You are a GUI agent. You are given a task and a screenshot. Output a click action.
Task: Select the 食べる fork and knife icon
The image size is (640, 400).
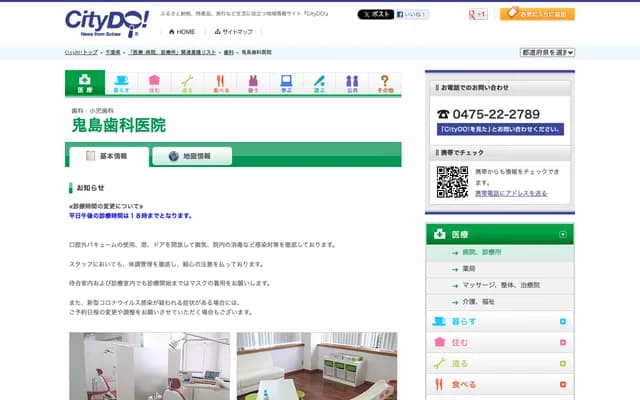[221, 84]
